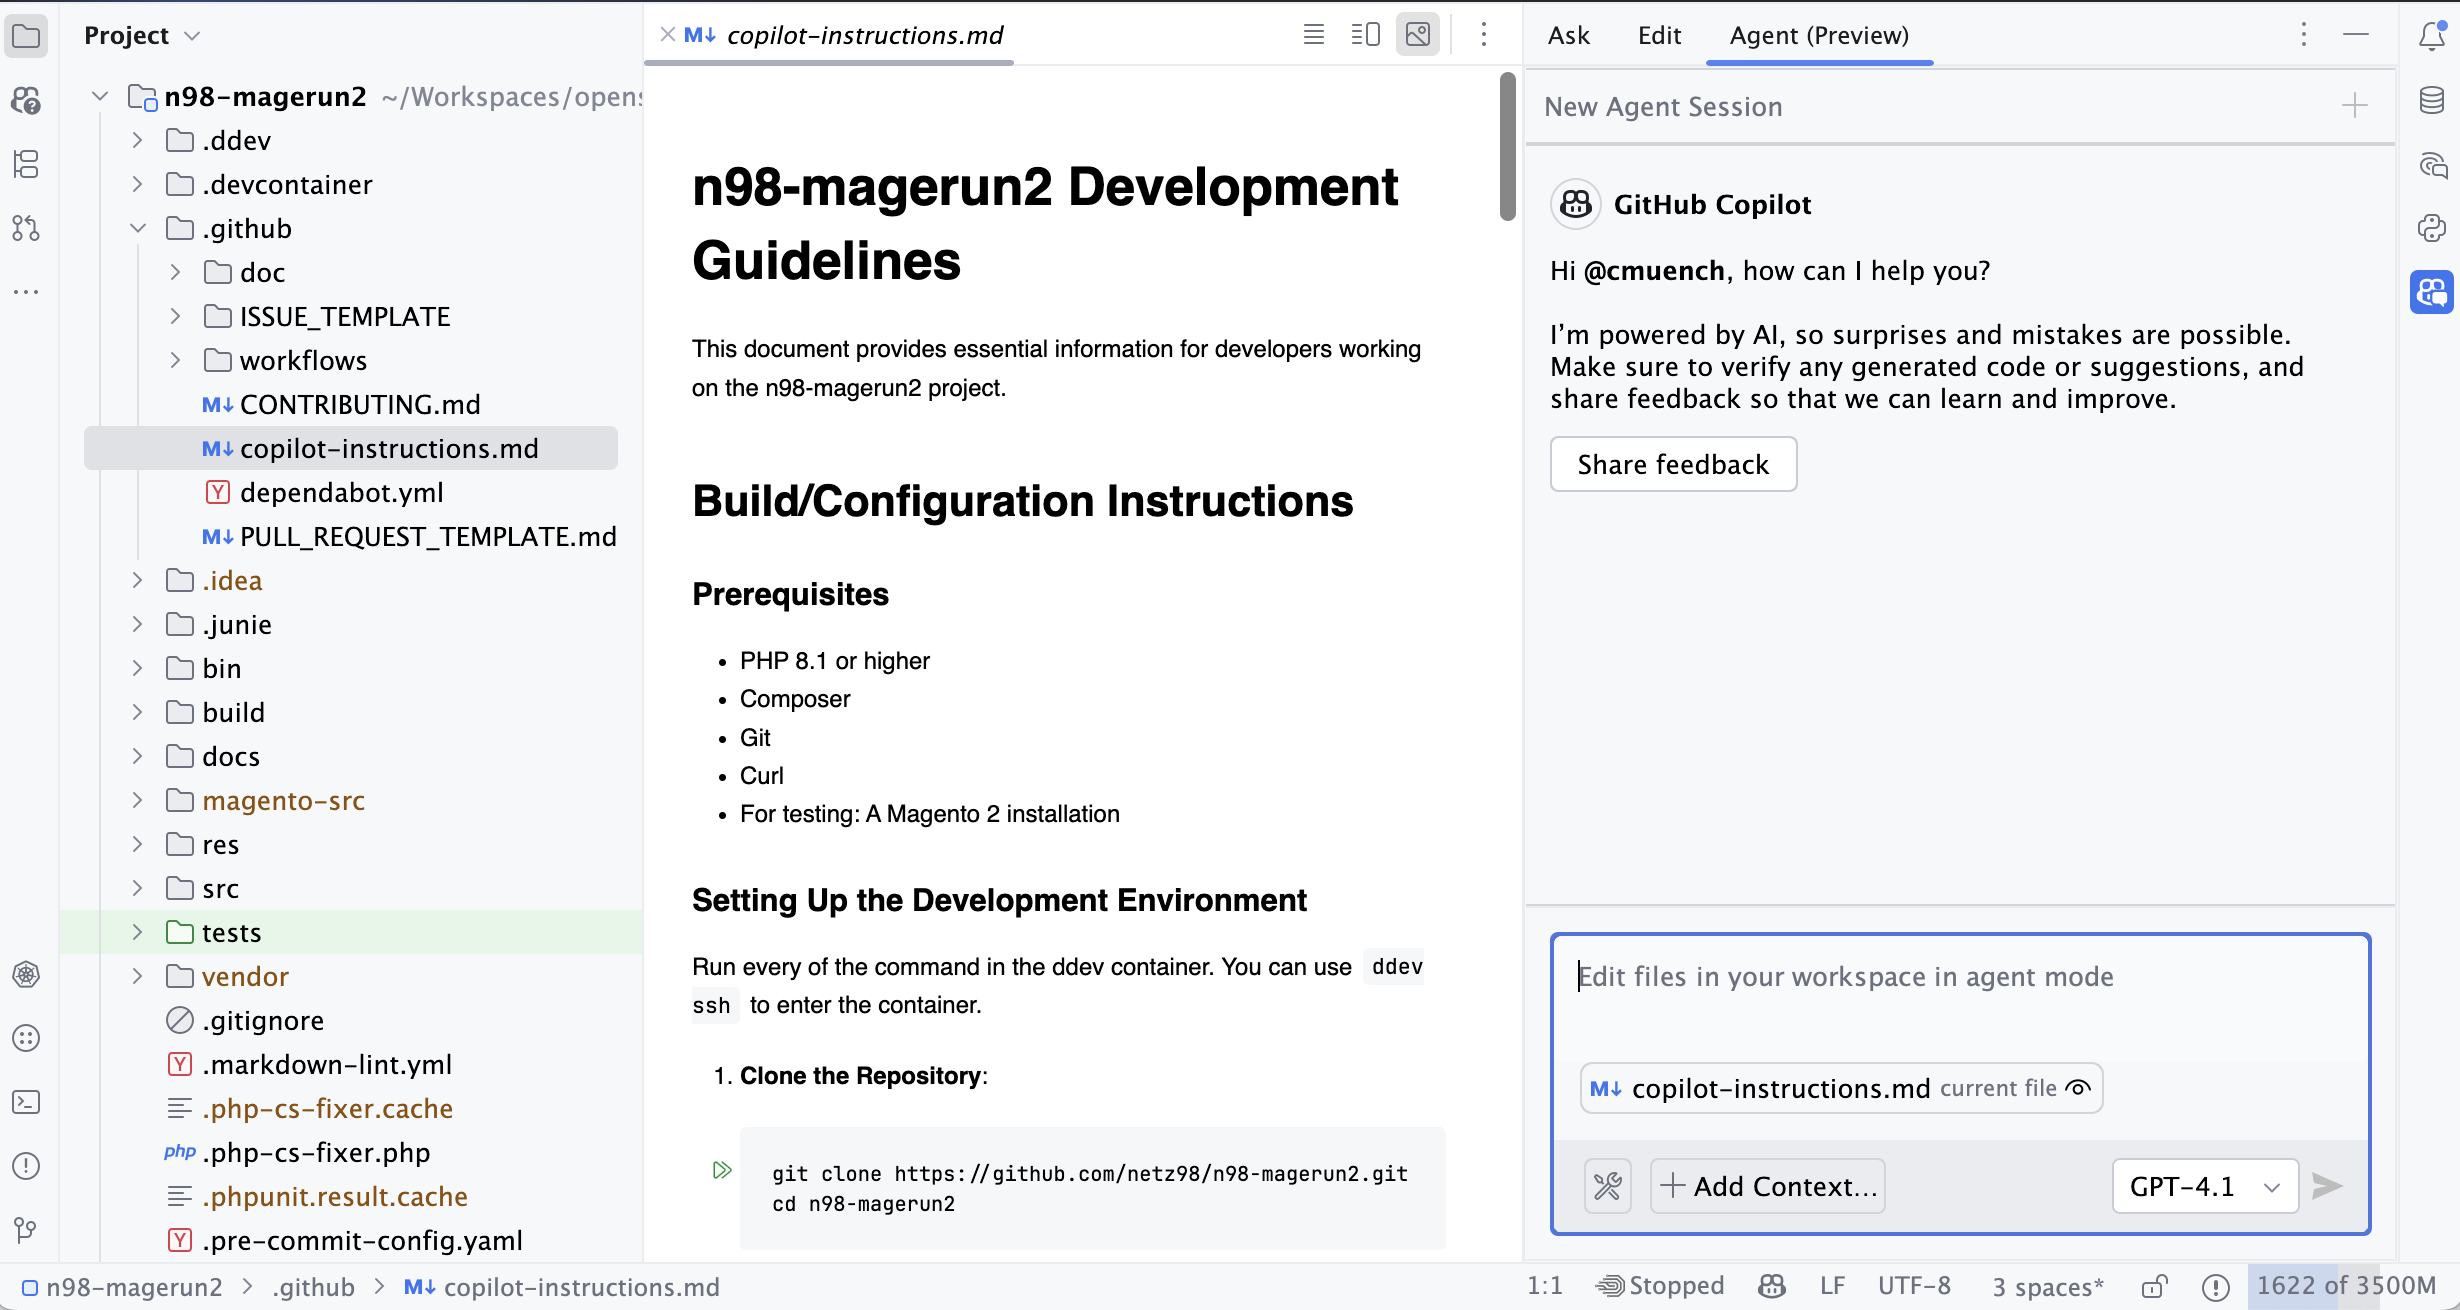Open the Database tool window icon
The width and height of the screenshot is (2460, 1310).
pyautogui.click(x=2432, y=100)
